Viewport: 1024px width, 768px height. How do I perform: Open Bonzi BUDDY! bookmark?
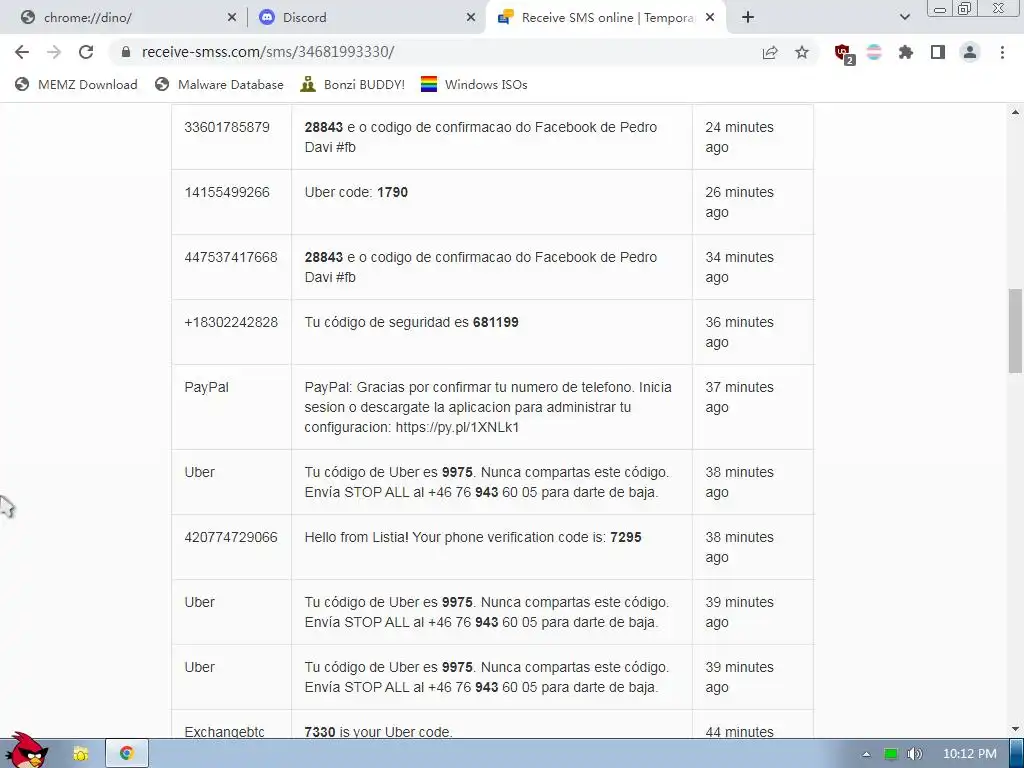tap(353, 84)
